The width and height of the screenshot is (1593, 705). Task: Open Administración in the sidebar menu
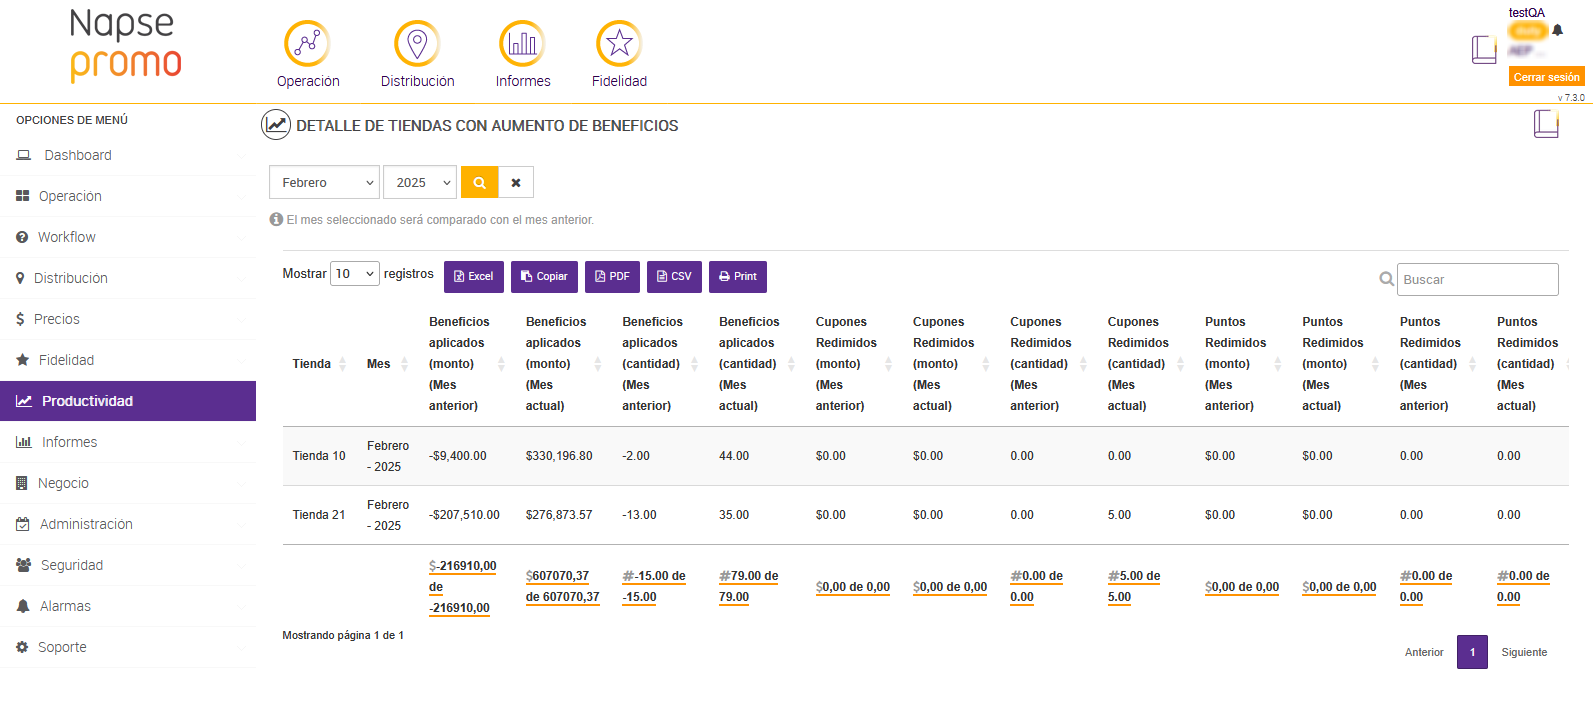pos(86,524)
